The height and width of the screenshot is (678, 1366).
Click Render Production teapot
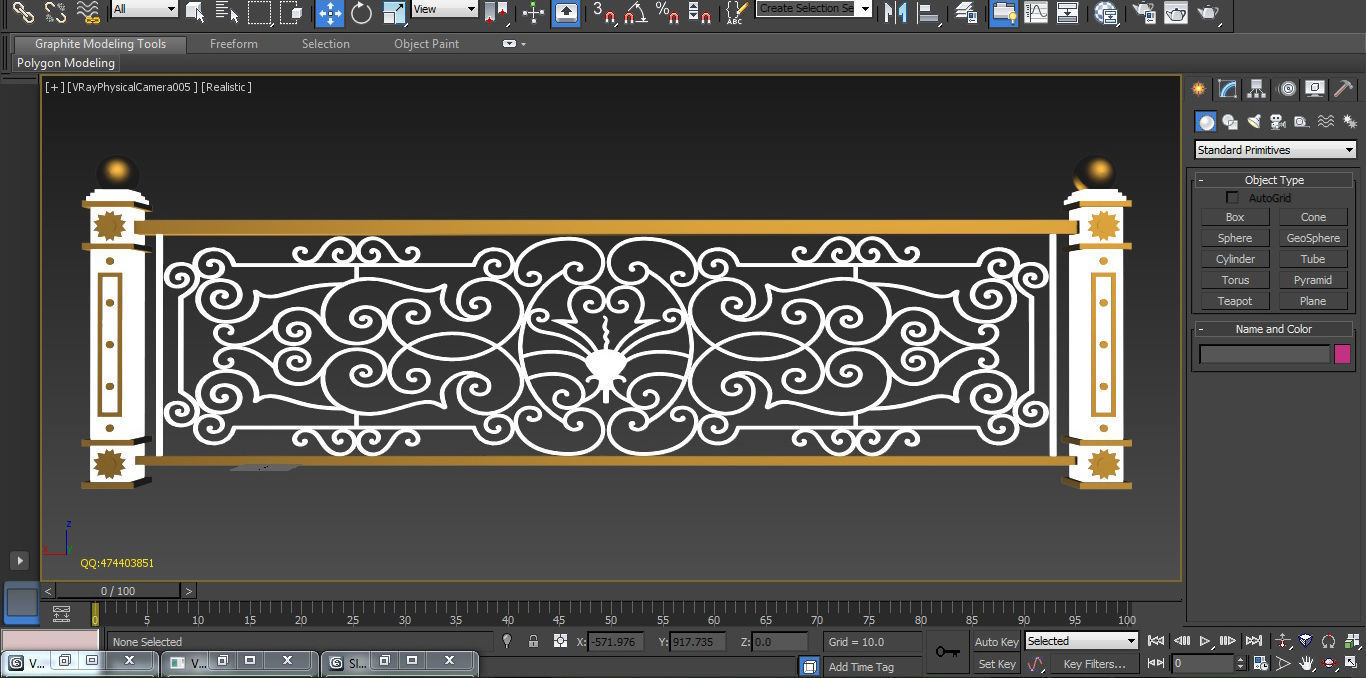point(1208,12)
